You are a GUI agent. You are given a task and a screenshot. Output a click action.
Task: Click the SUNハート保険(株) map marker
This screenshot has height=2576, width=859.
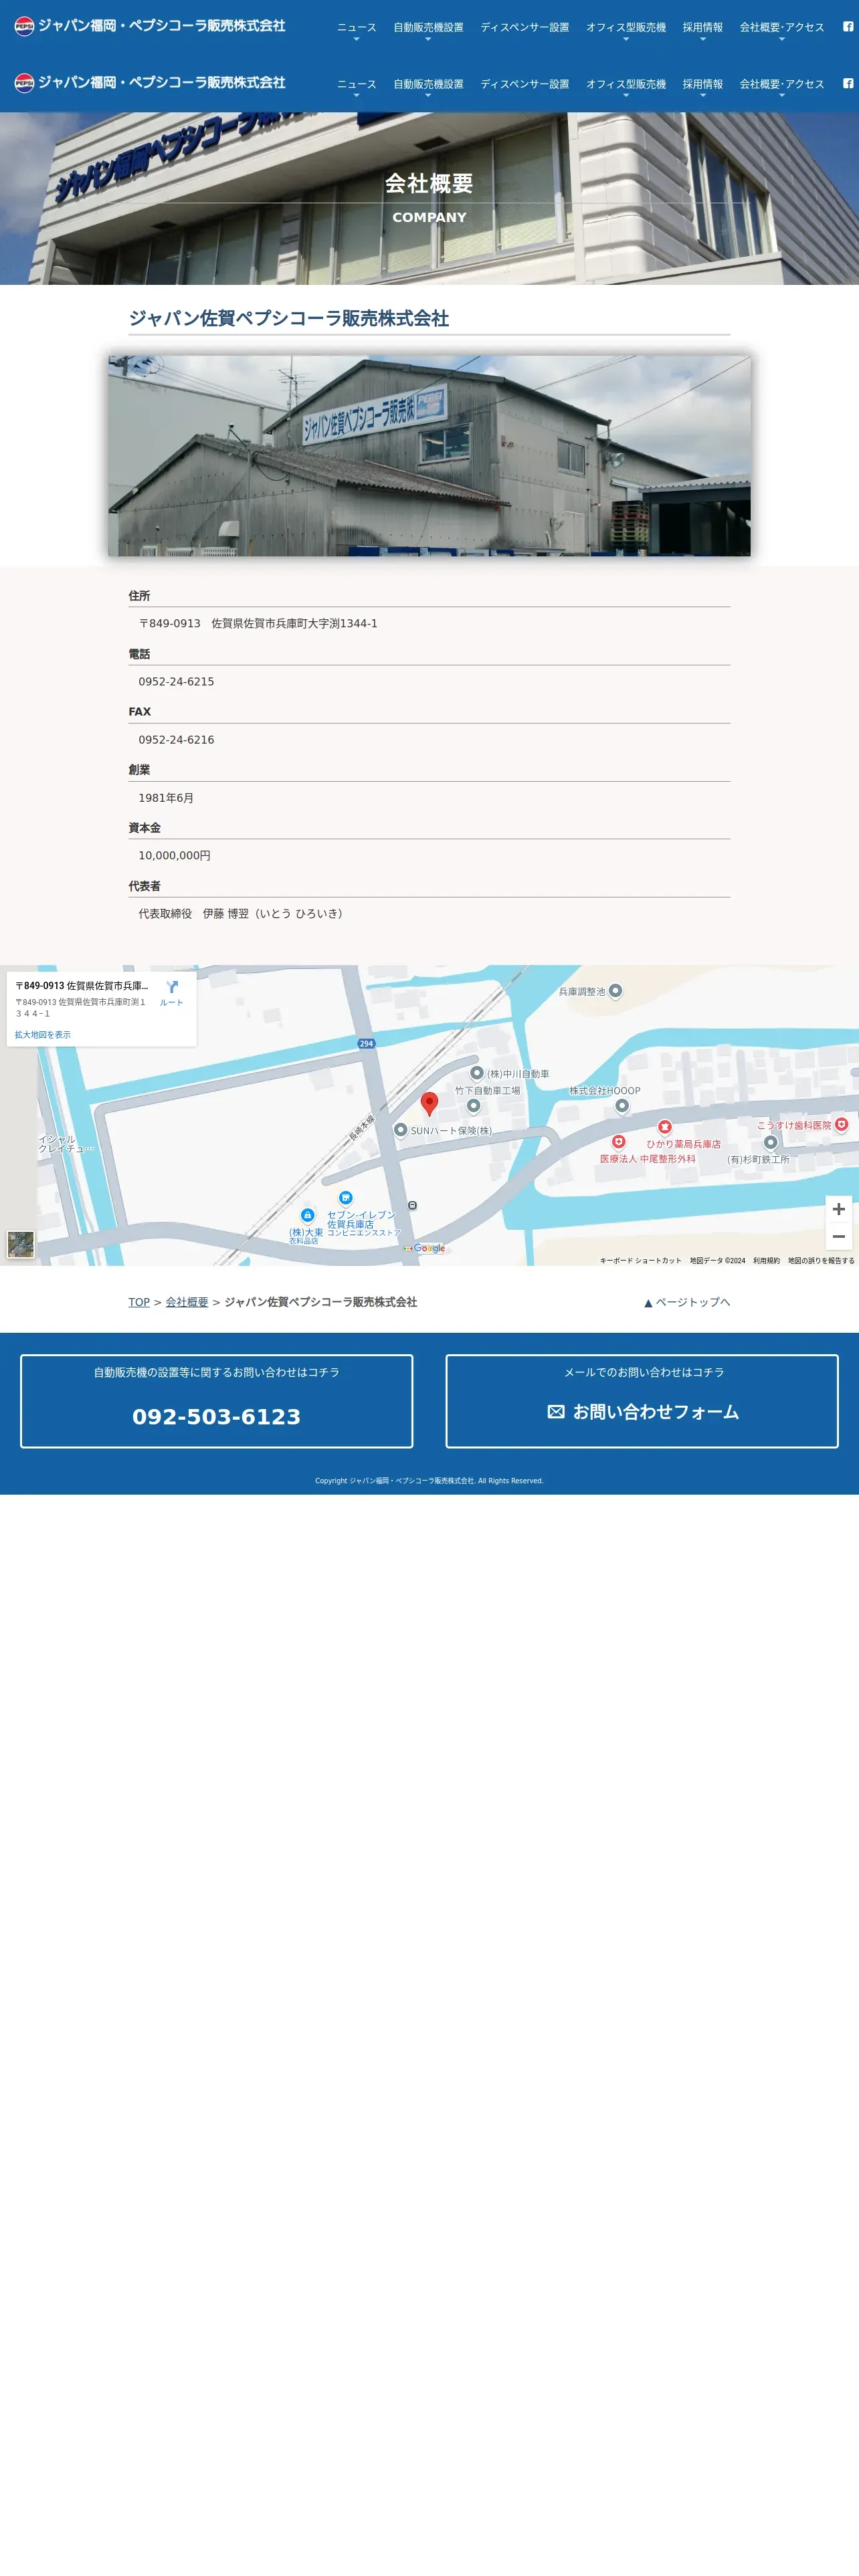point(400,1130)
